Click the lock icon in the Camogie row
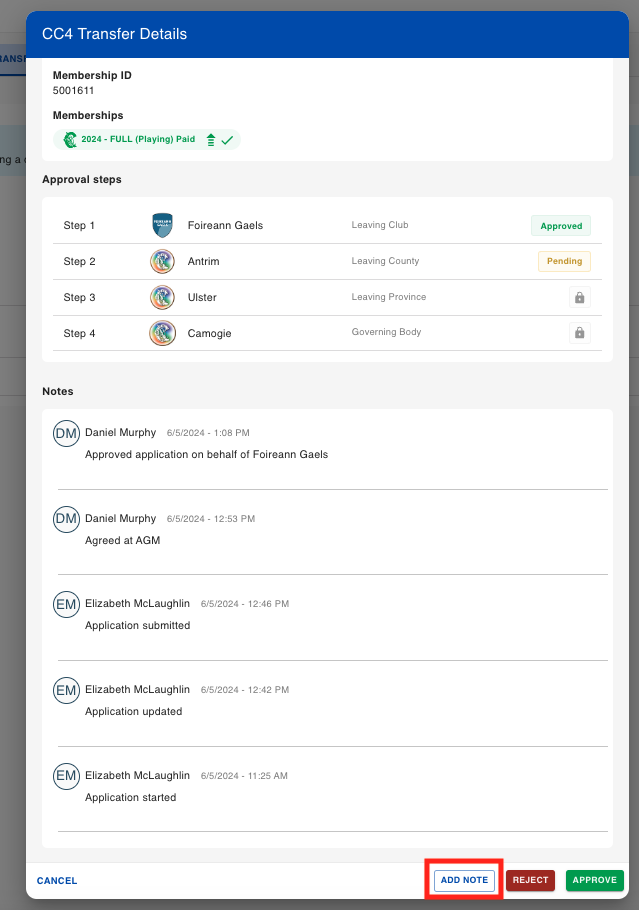The height and width of the screenshot is (910, 639). coord(579,333)
